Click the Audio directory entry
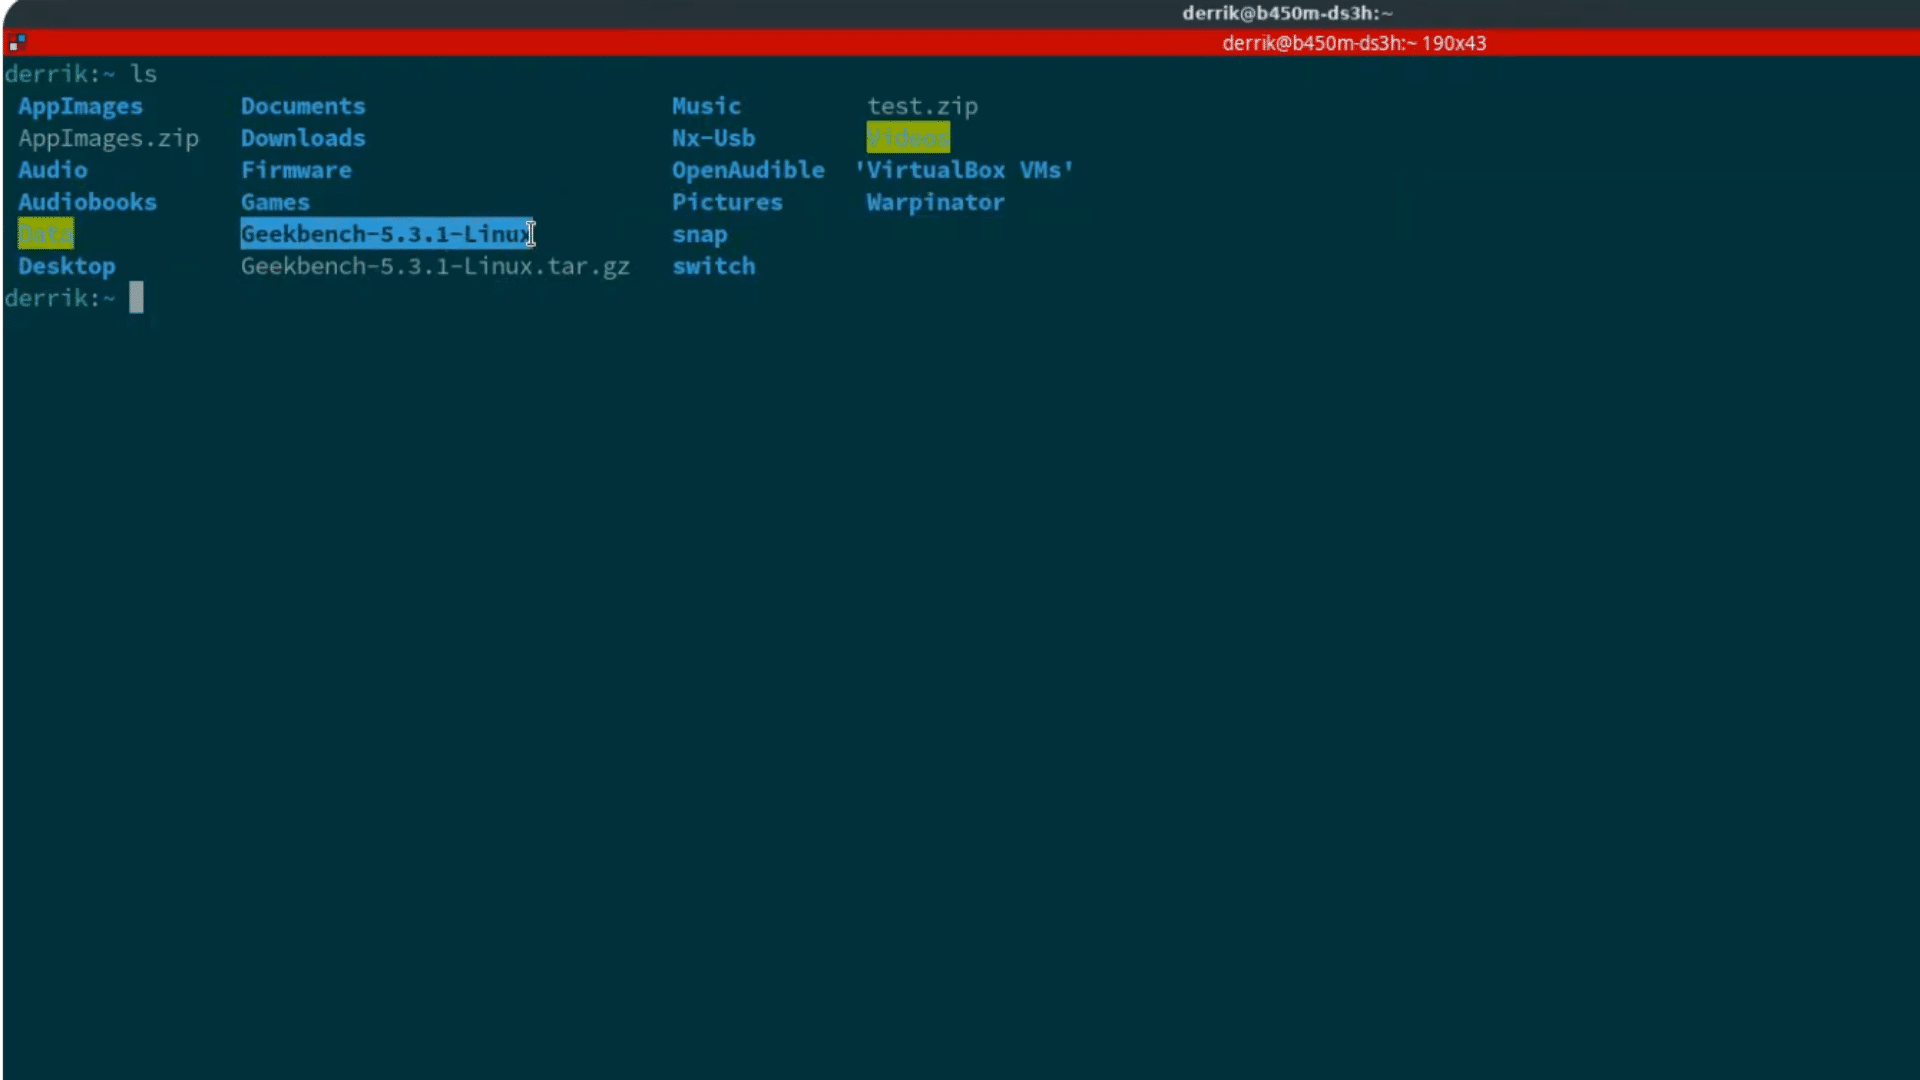The image size is (1920, 1080). click(x=52, y=170)
